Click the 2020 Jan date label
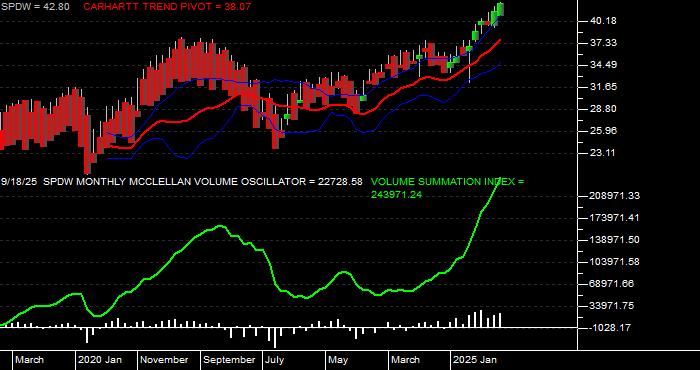The image size is (700, 370). point(100,360)
